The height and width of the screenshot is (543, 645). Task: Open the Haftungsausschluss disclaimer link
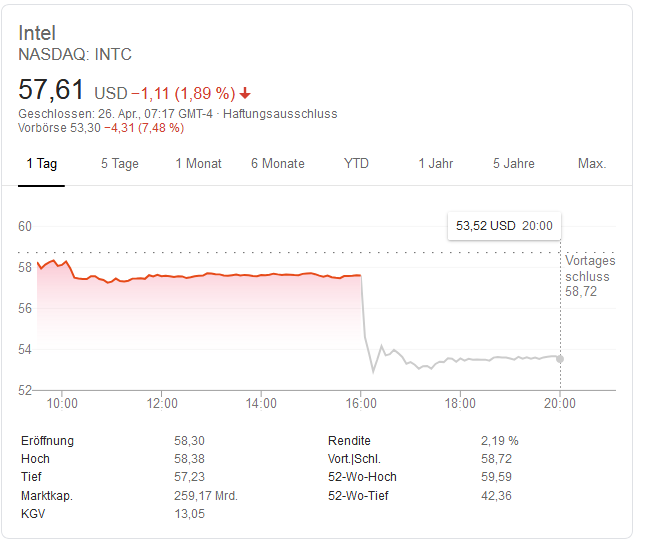pyautogui.click(x=280, y=114)
